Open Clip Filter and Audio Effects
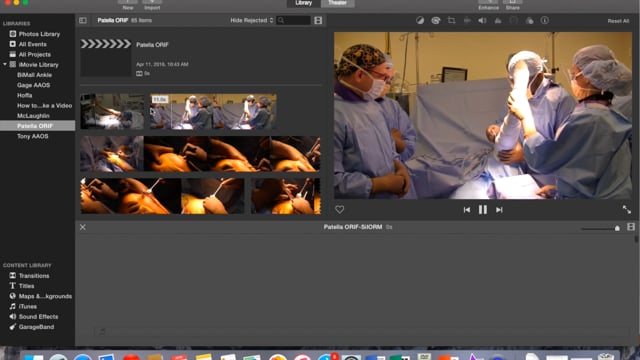Image resolution: width=640 pixels, height=360 pixels. (x=529, y=20)
